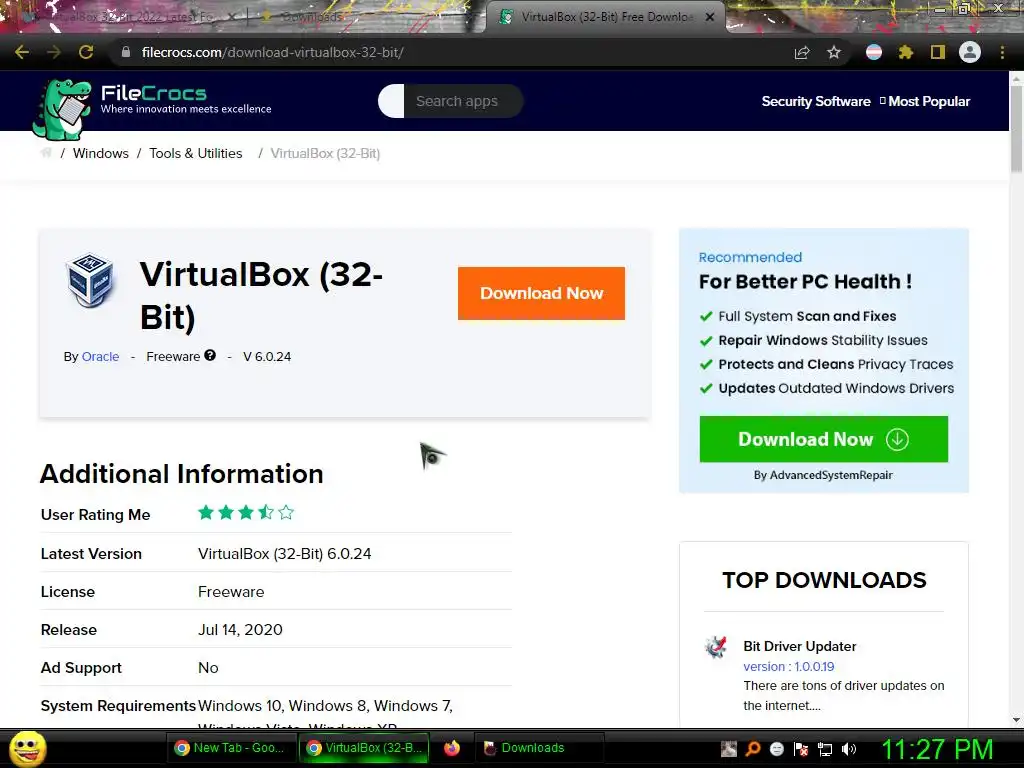Click 'By AdvancedSystemRepair' text
The height and width of the screenshot is (768, 1024).
(x=823, y=475)
